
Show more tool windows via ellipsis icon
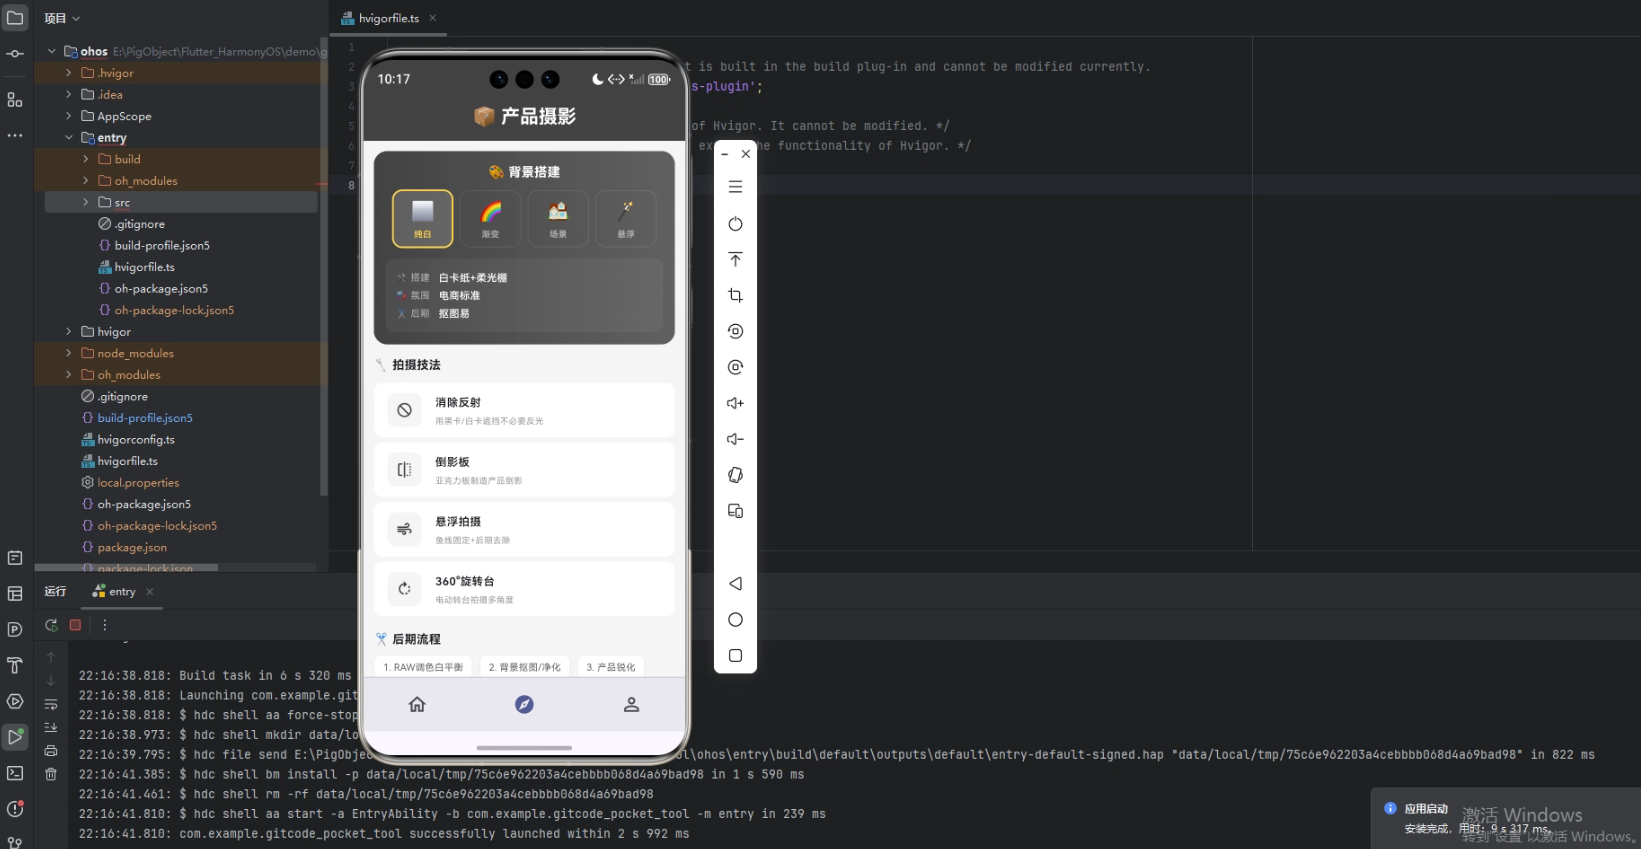tap(15, 135)
